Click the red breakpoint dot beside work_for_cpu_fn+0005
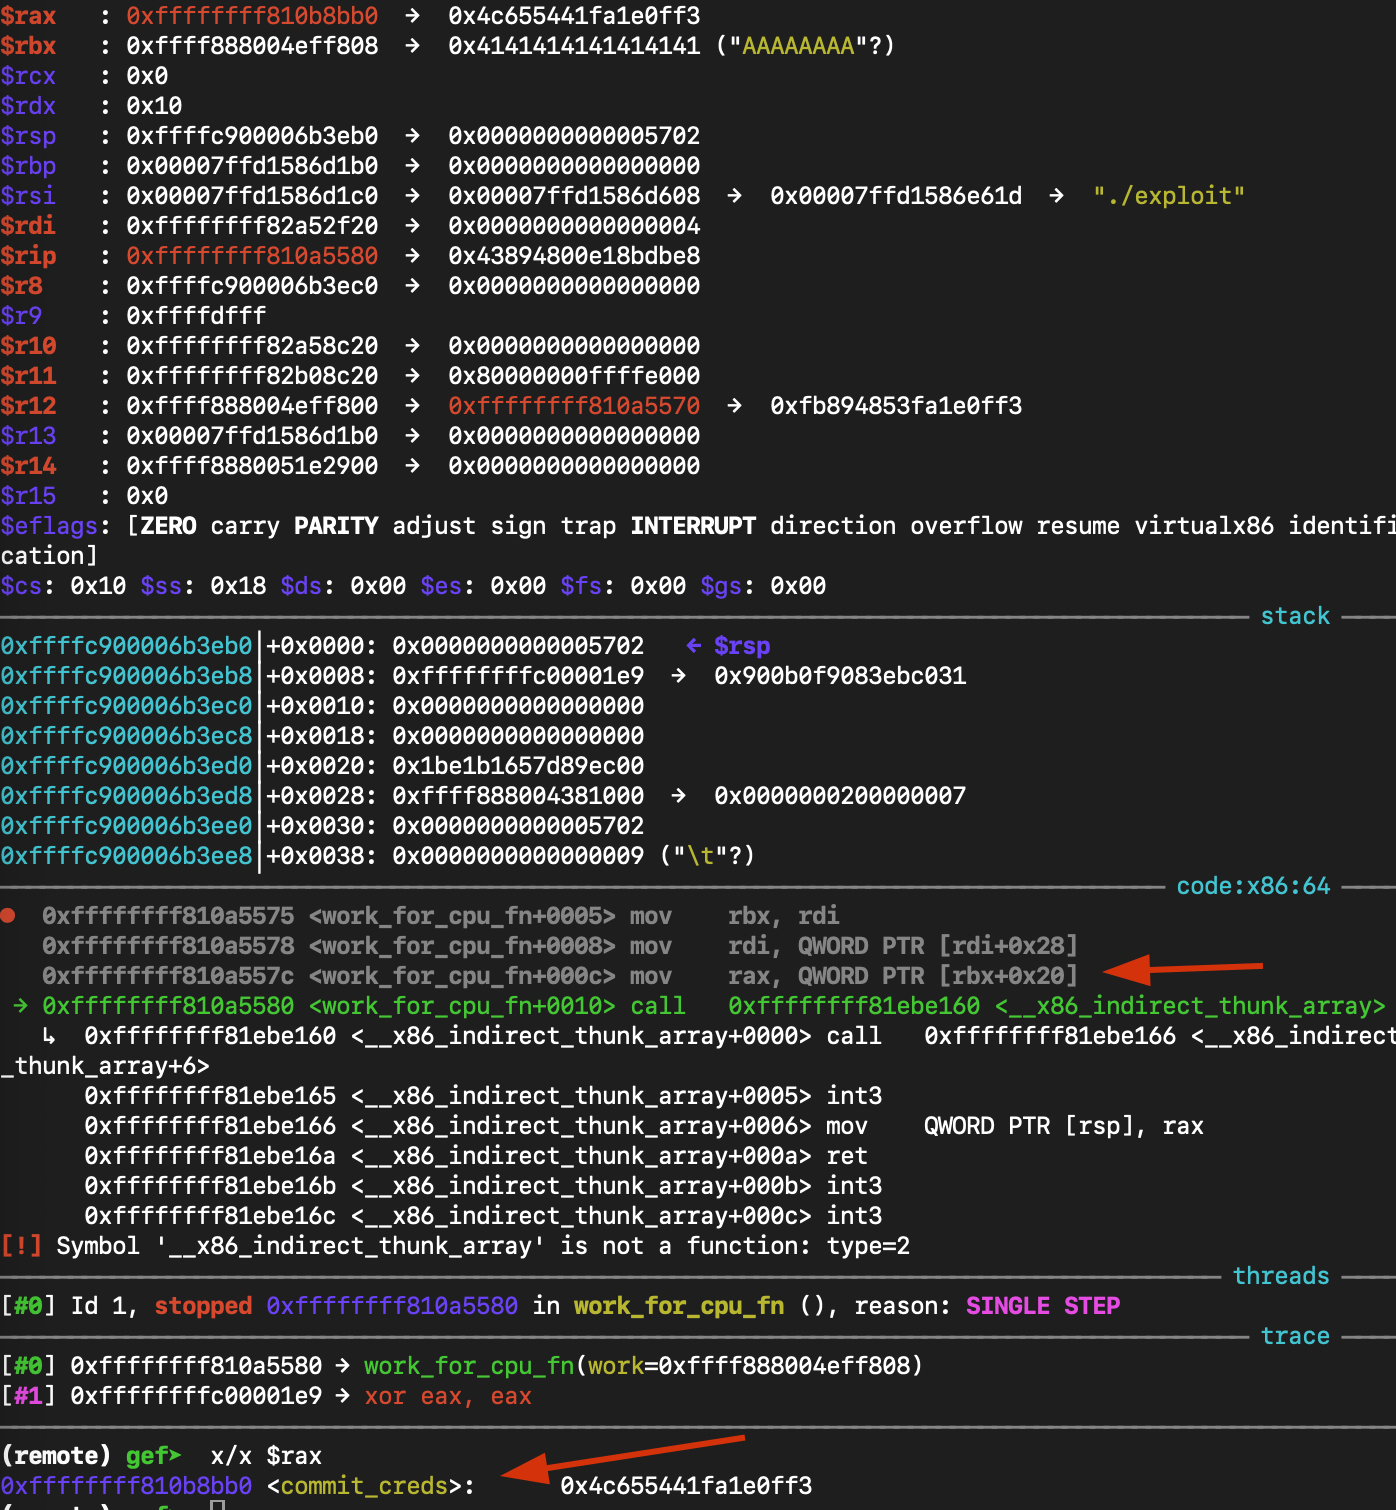This screenshot has width=1396, height=1510. (8, 916)
